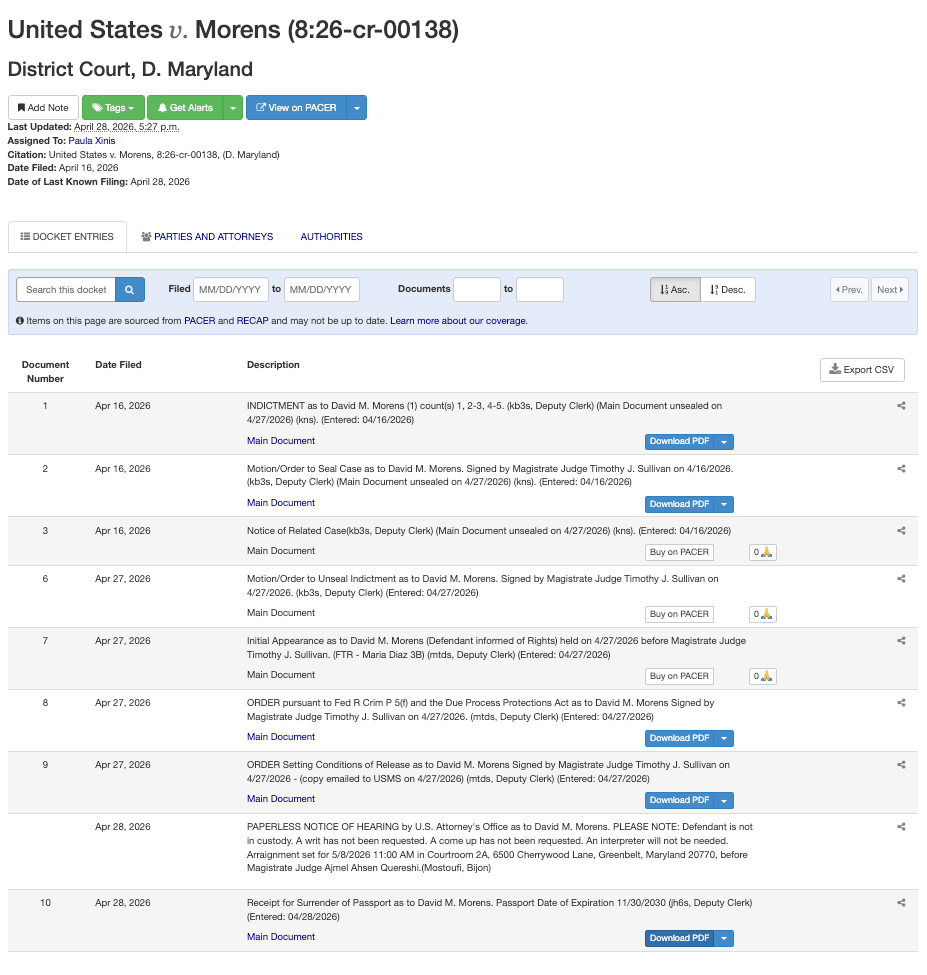This screenshot has width=927, height=975.
Task: Open the Authorities tab
Action: tap(331, 237)
